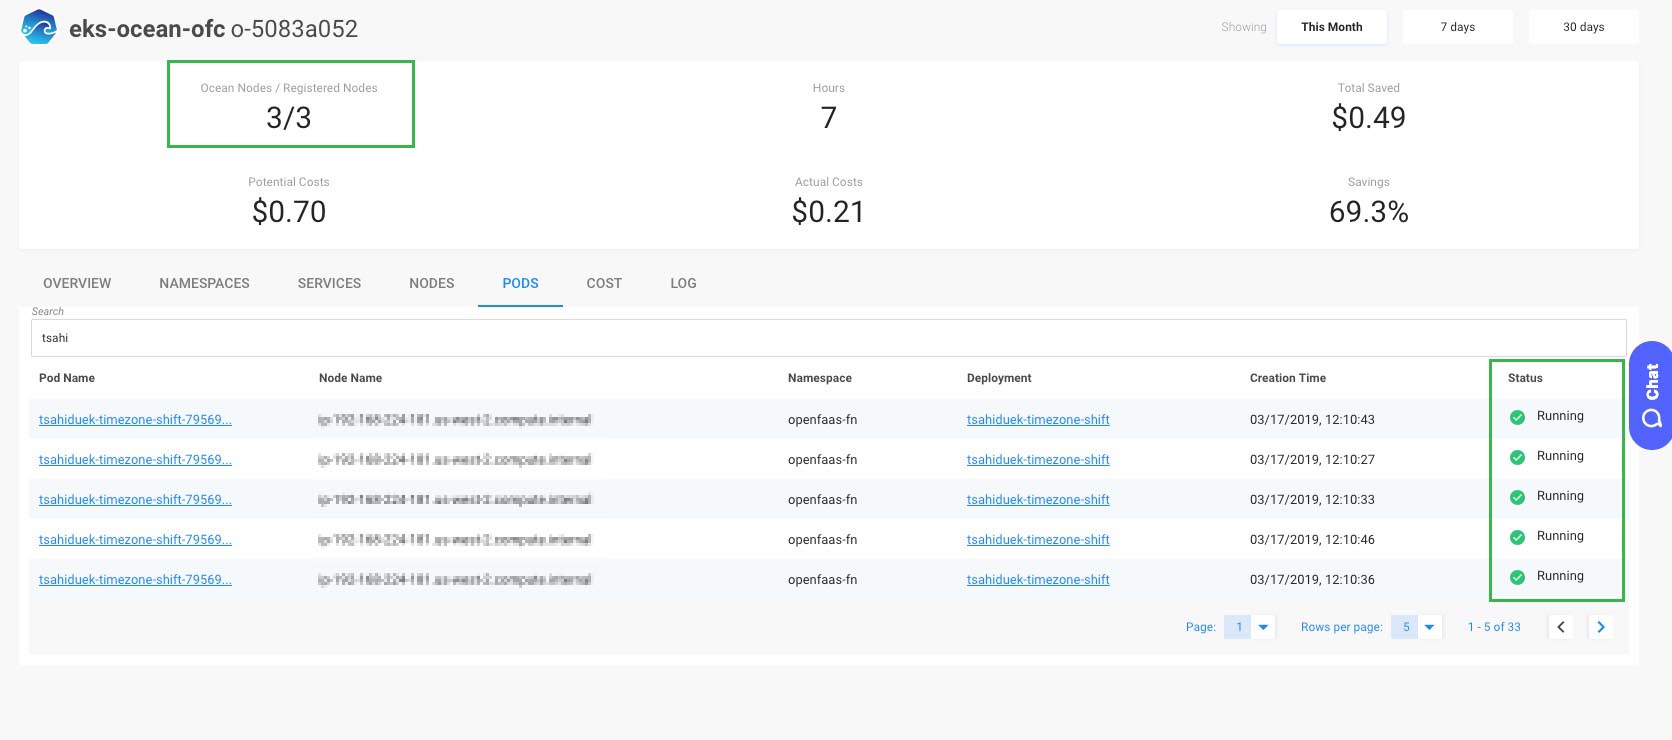Switch to the Nodes tab

pyautogui.click(x=431, y=283)
